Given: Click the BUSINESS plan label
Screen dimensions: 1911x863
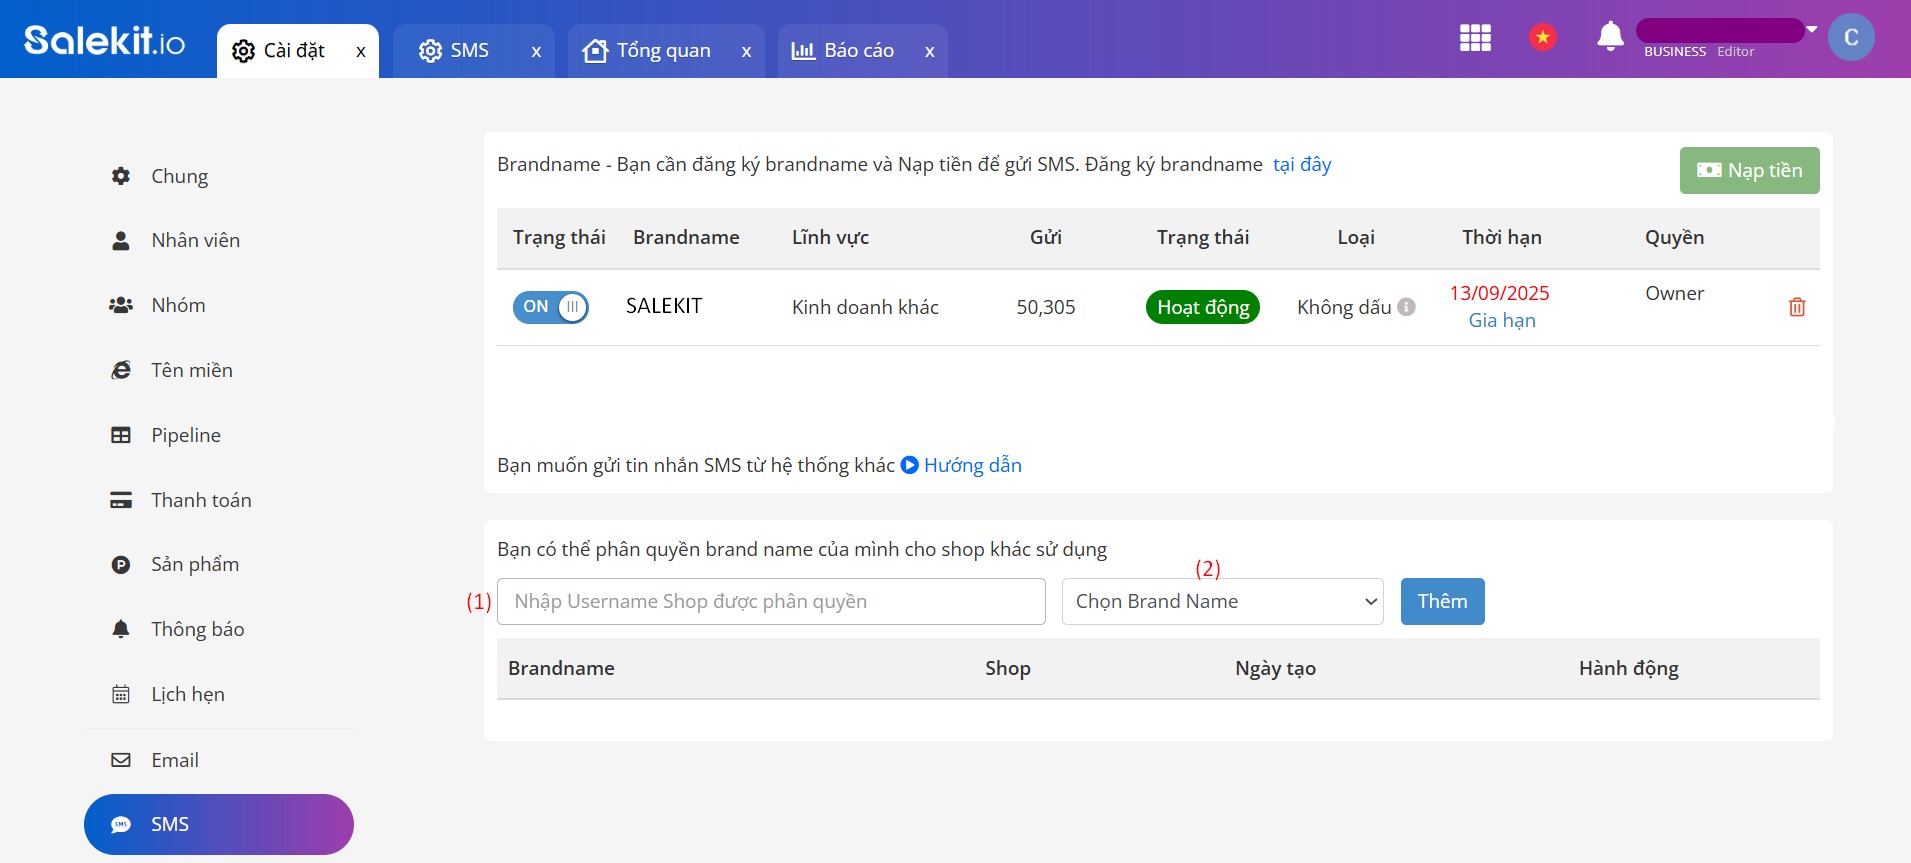Looking at the screenshot, I should (x=1675, y=51).
